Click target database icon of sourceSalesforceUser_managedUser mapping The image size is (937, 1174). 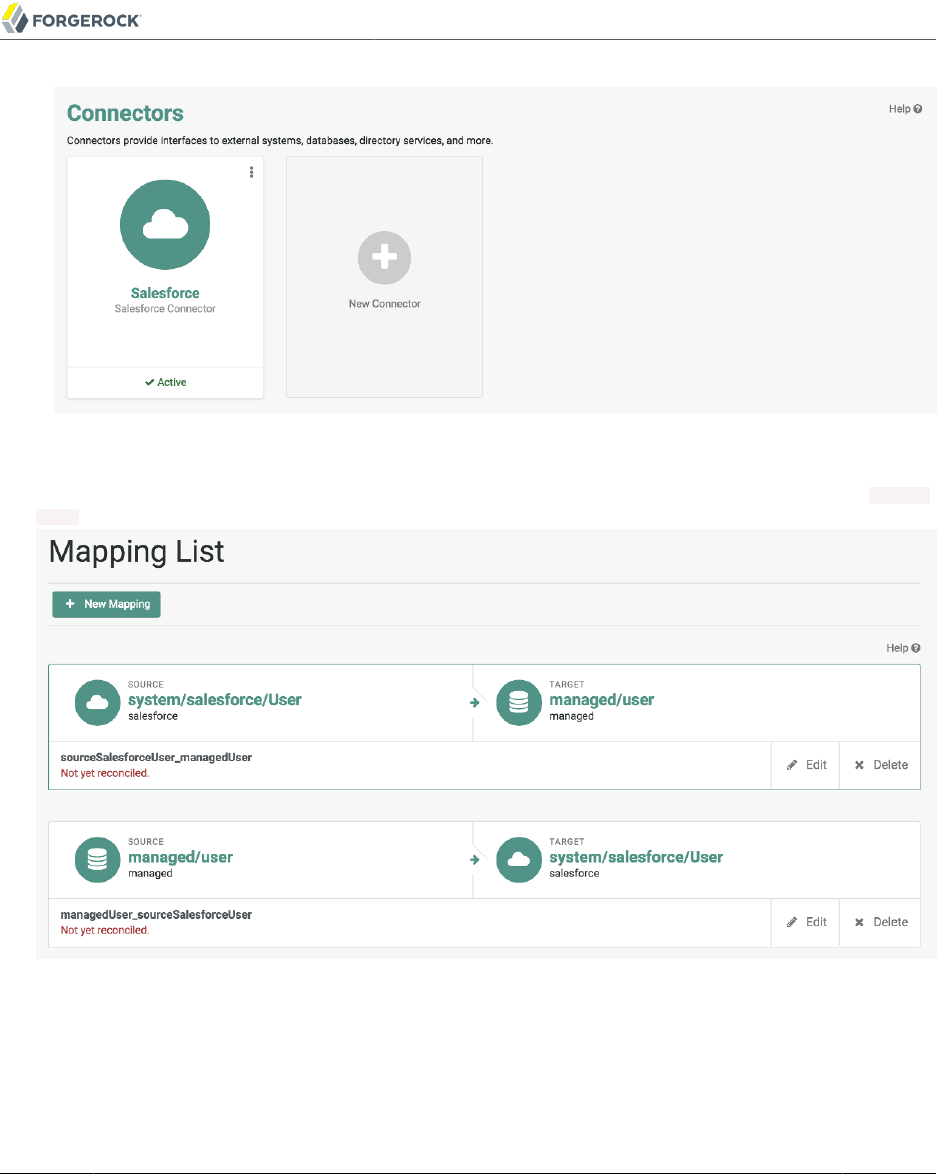(519, 702)
